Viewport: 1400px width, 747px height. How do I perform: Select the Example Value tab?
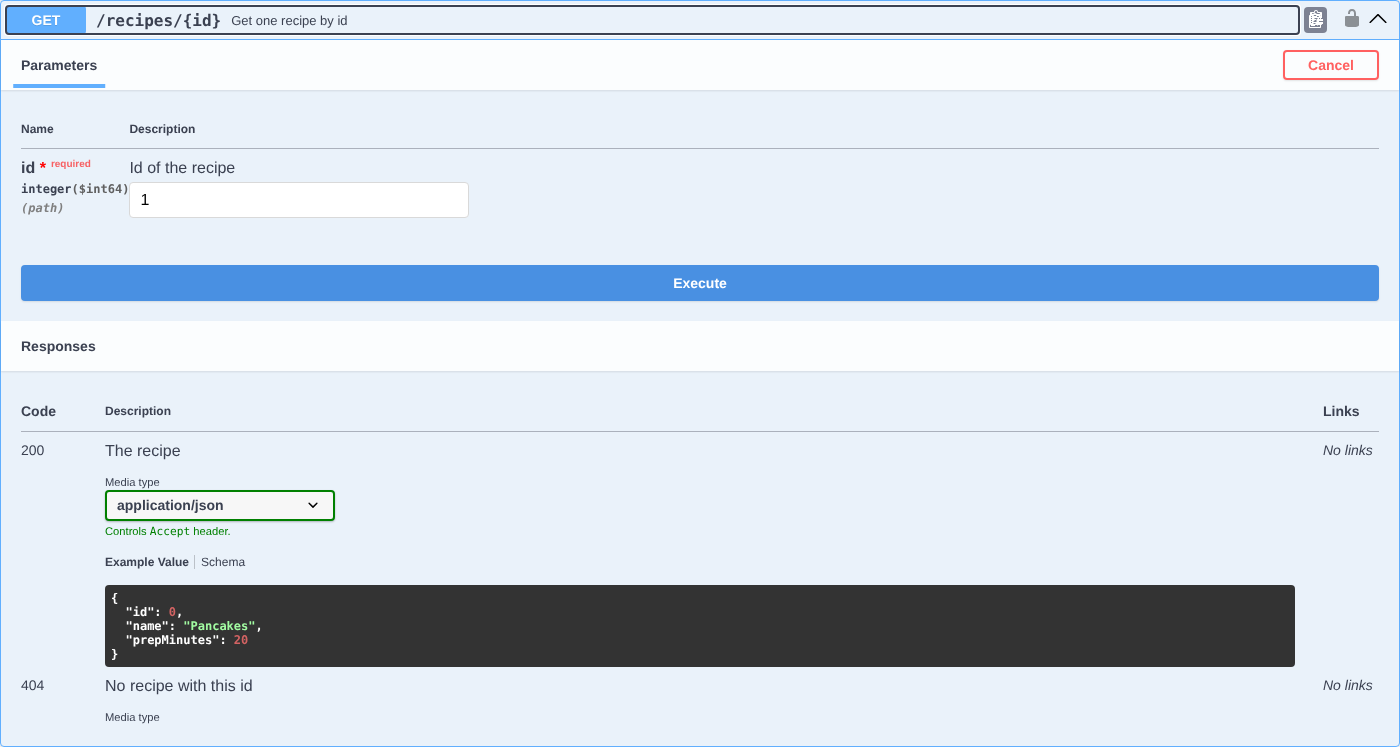click(x=147, y=562)
